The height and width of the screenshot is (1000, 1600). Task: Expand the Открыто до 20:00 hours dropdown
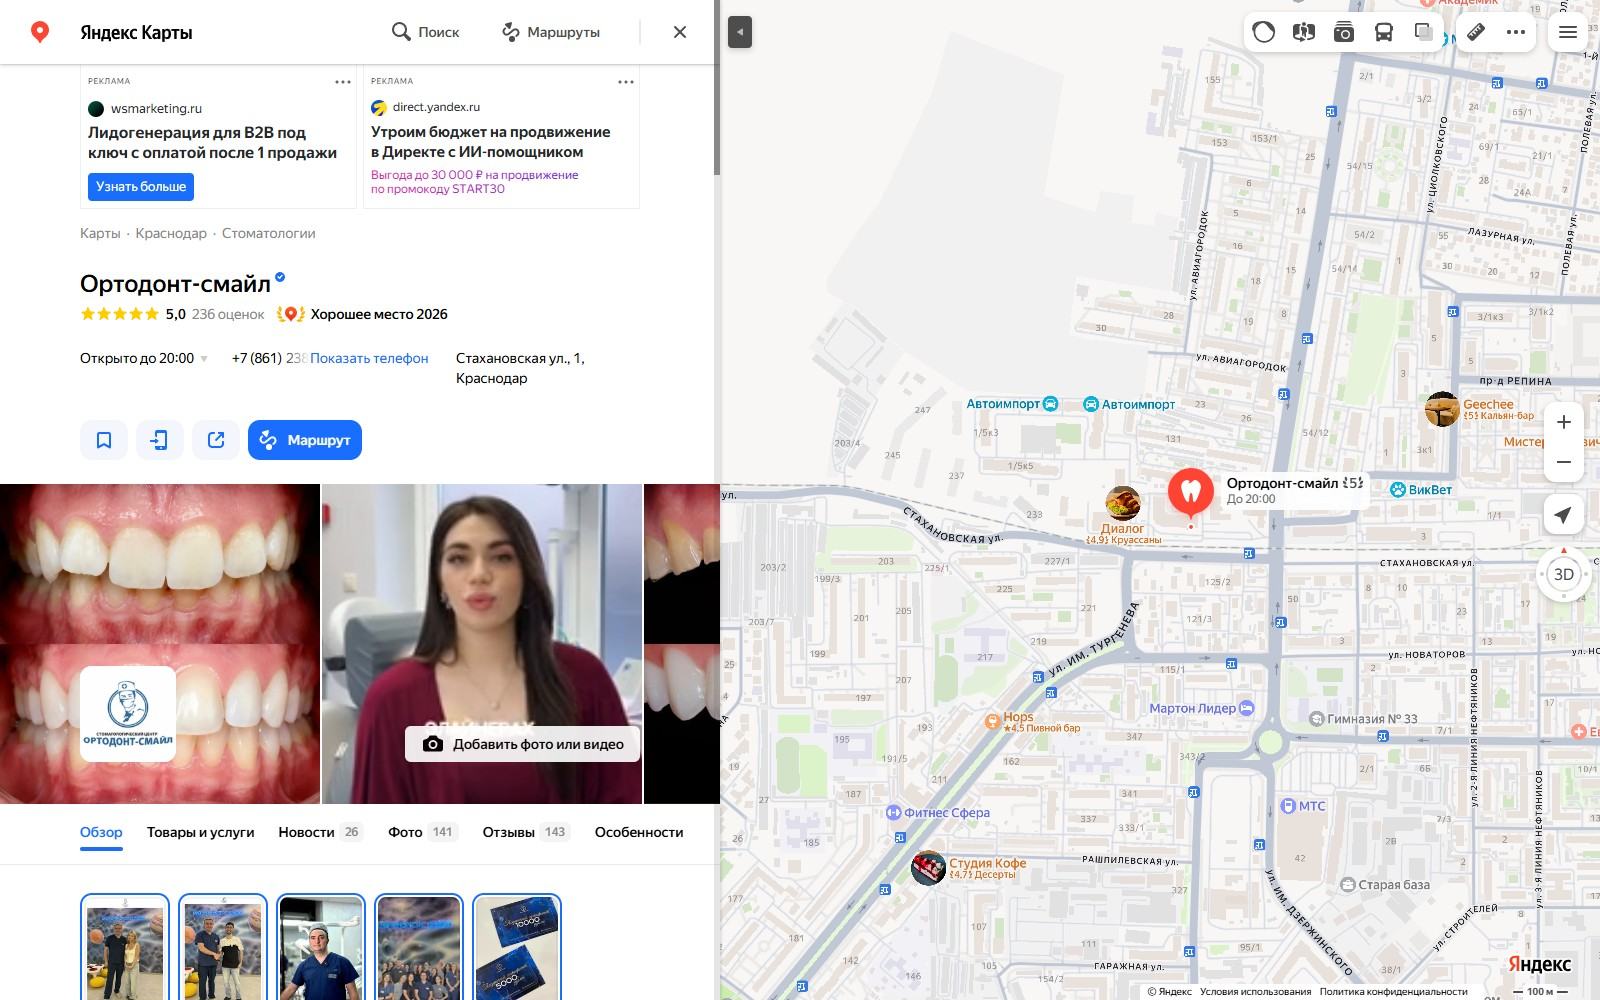(x=144, y=358)
